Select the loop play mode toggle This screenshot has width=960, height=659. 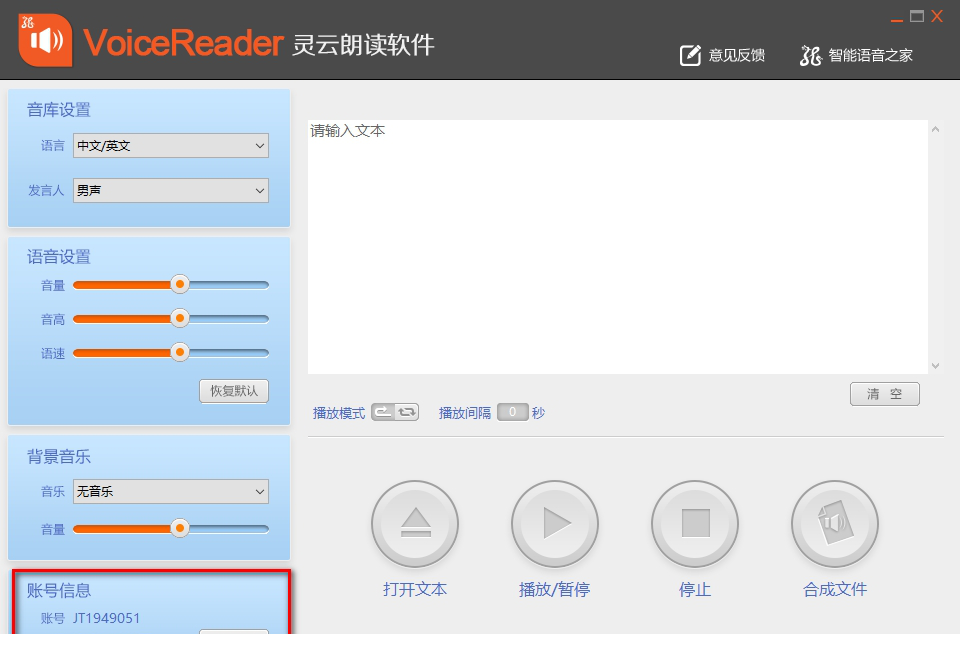tap(407, 412)
